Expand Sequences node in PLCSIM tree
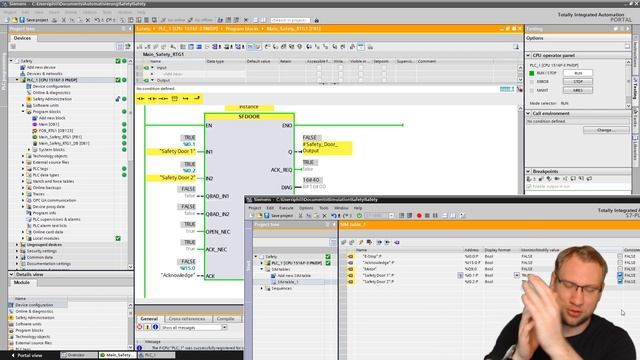Screen dimensions: 640x360 pos(262,289)
